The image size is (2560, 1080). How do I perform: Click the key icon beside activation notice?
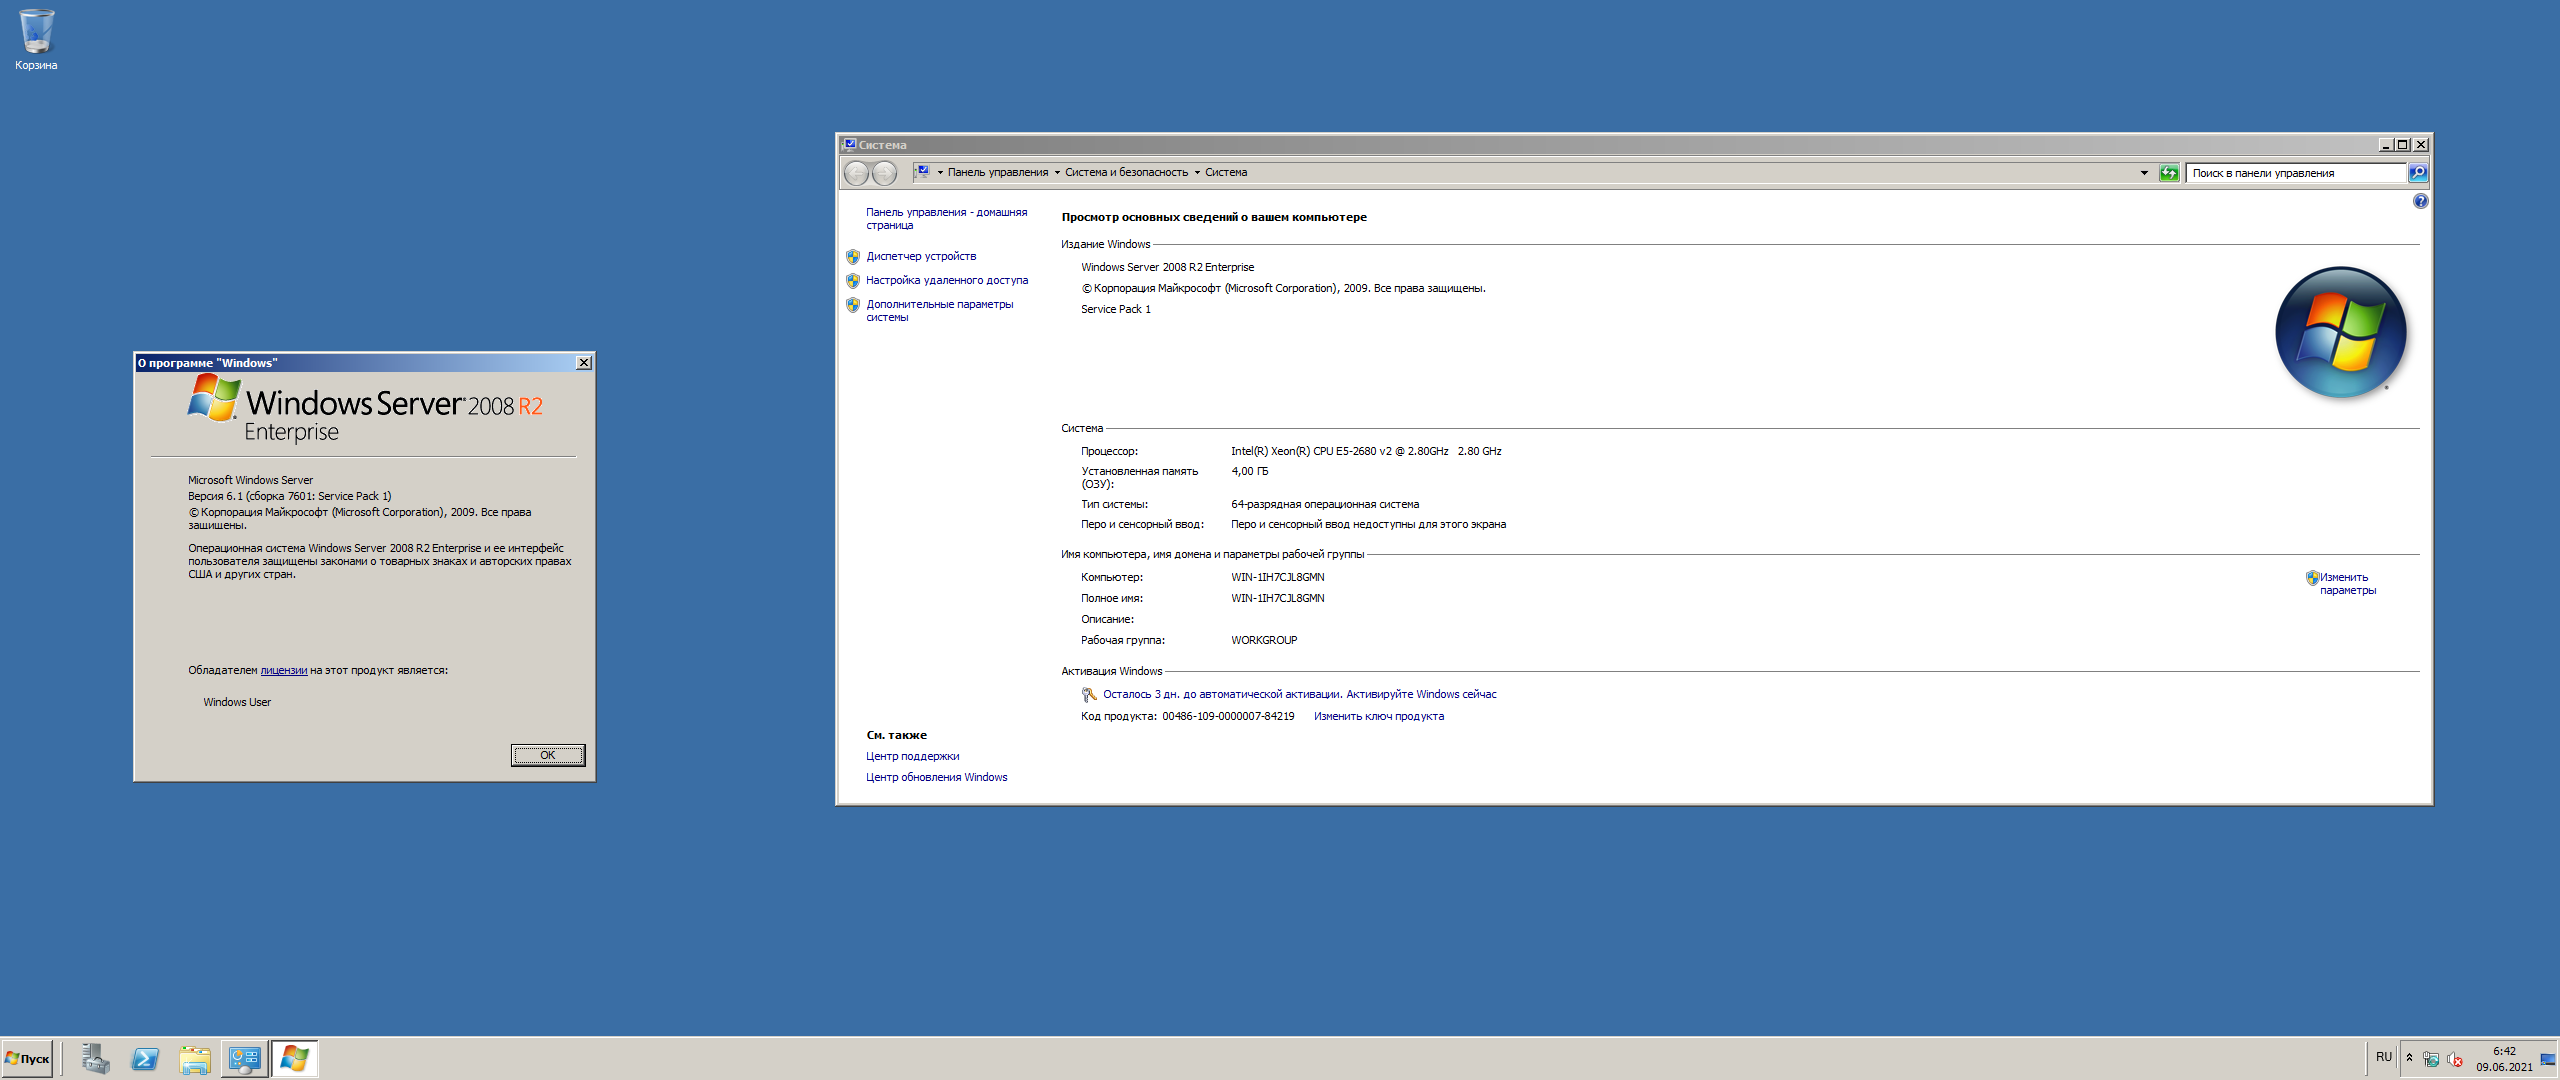[1089, 695]
